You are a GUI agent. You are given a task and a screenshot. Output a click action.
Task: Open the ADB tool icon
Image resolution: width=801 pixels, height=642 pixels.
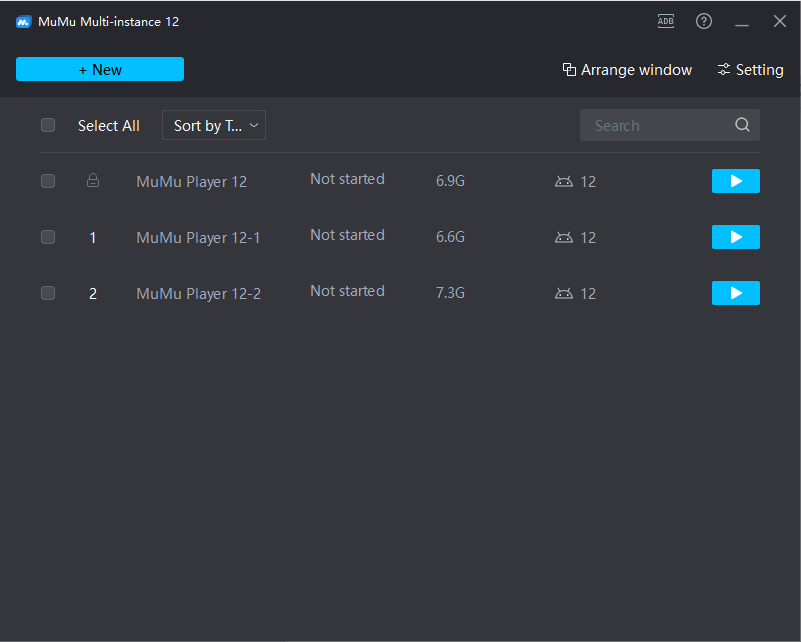tap(666, 21)
